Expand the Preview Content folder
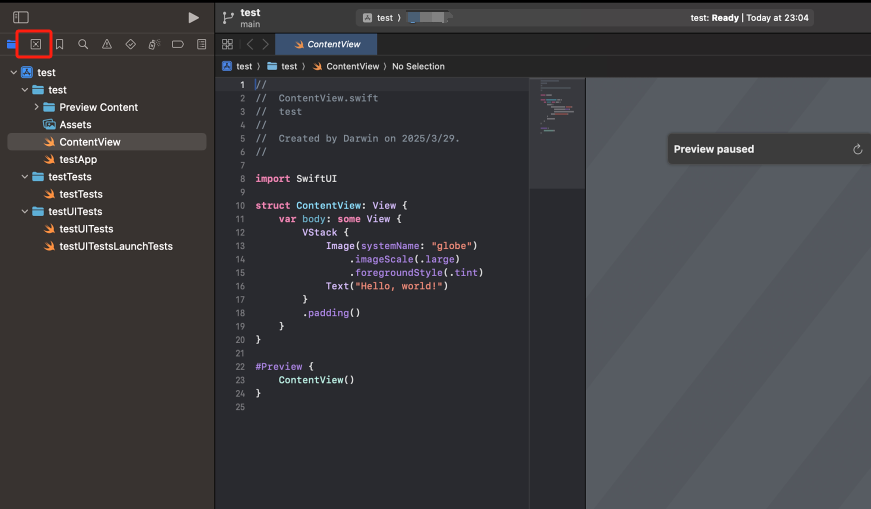 coord(36,107)
